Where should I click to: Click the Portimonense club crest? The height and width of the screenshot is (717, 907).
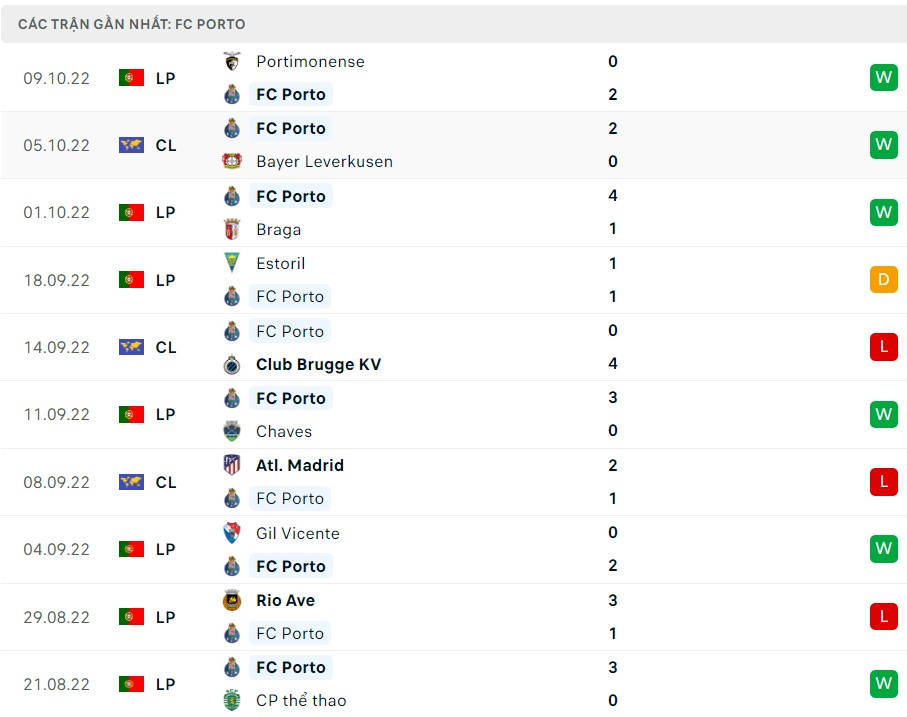tap(231, 61)
